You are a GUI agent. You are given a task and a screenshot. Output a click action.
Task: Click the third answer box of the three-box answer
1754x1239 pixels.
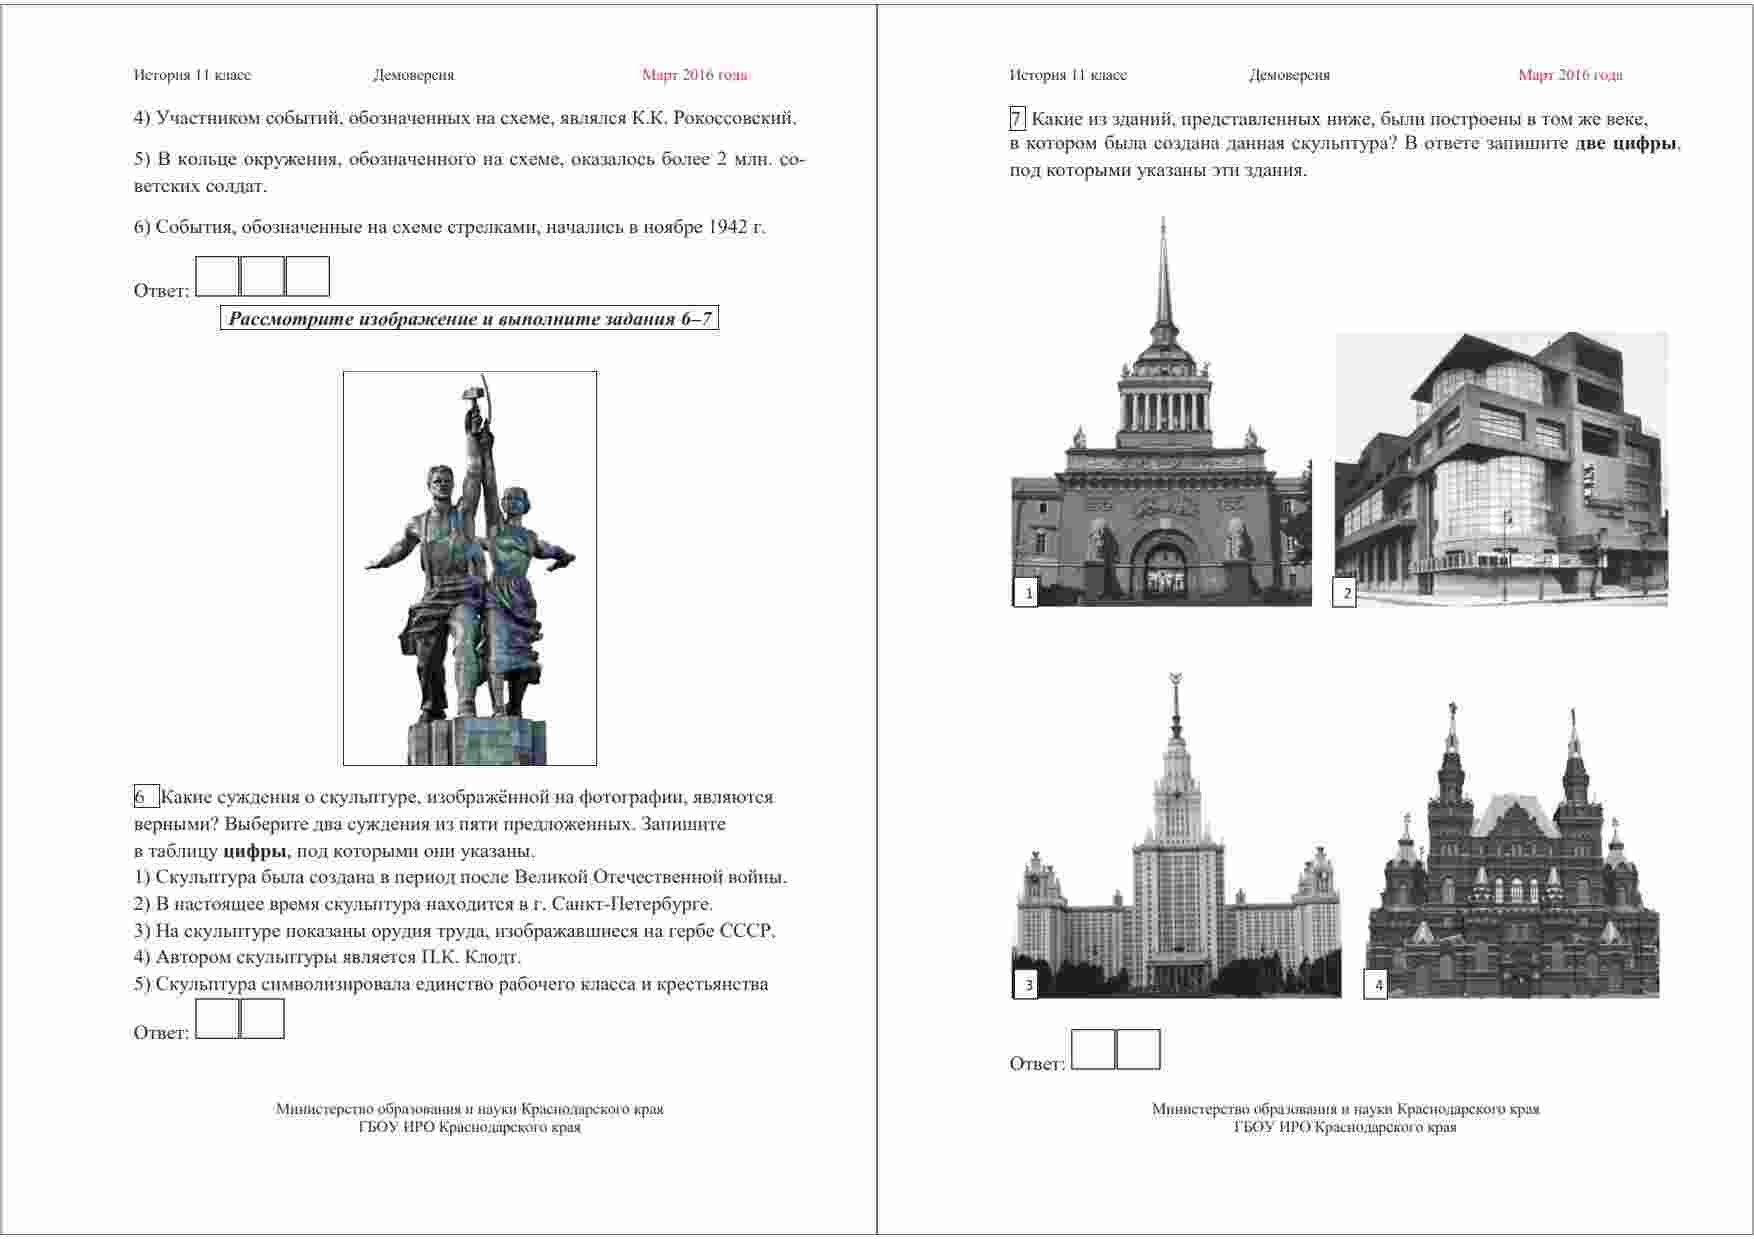pyautogui.click(x=307, y=277)
